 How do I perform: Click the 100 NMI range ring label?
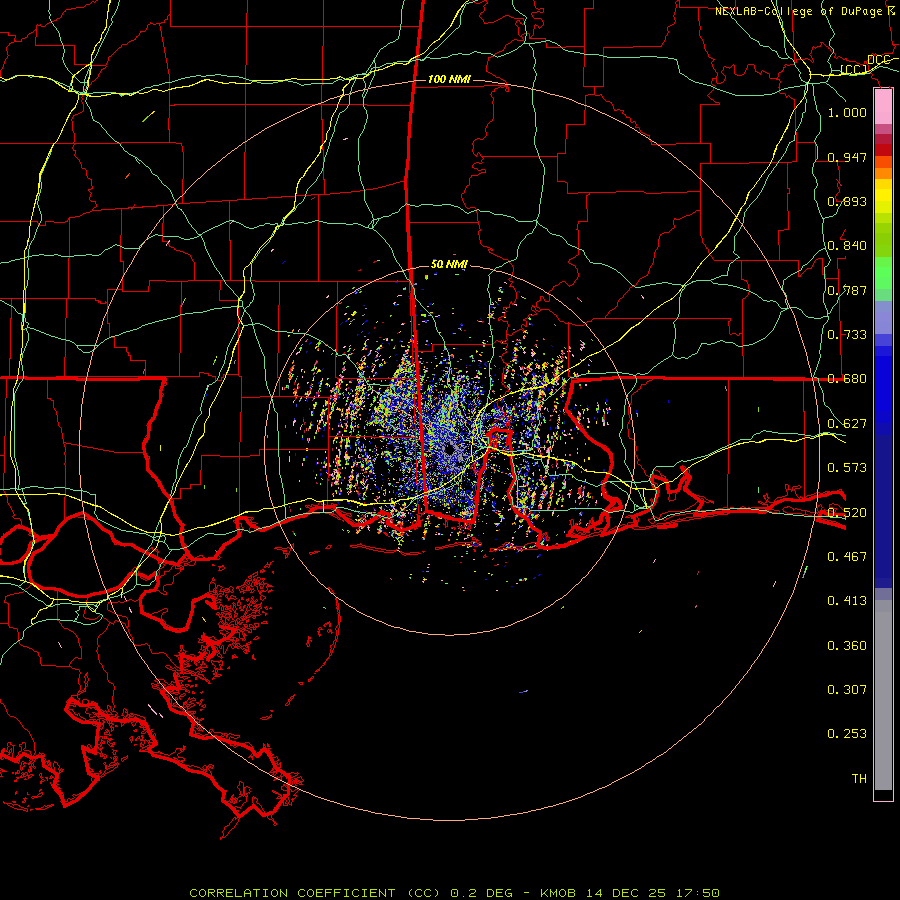[x=449, y=79]
